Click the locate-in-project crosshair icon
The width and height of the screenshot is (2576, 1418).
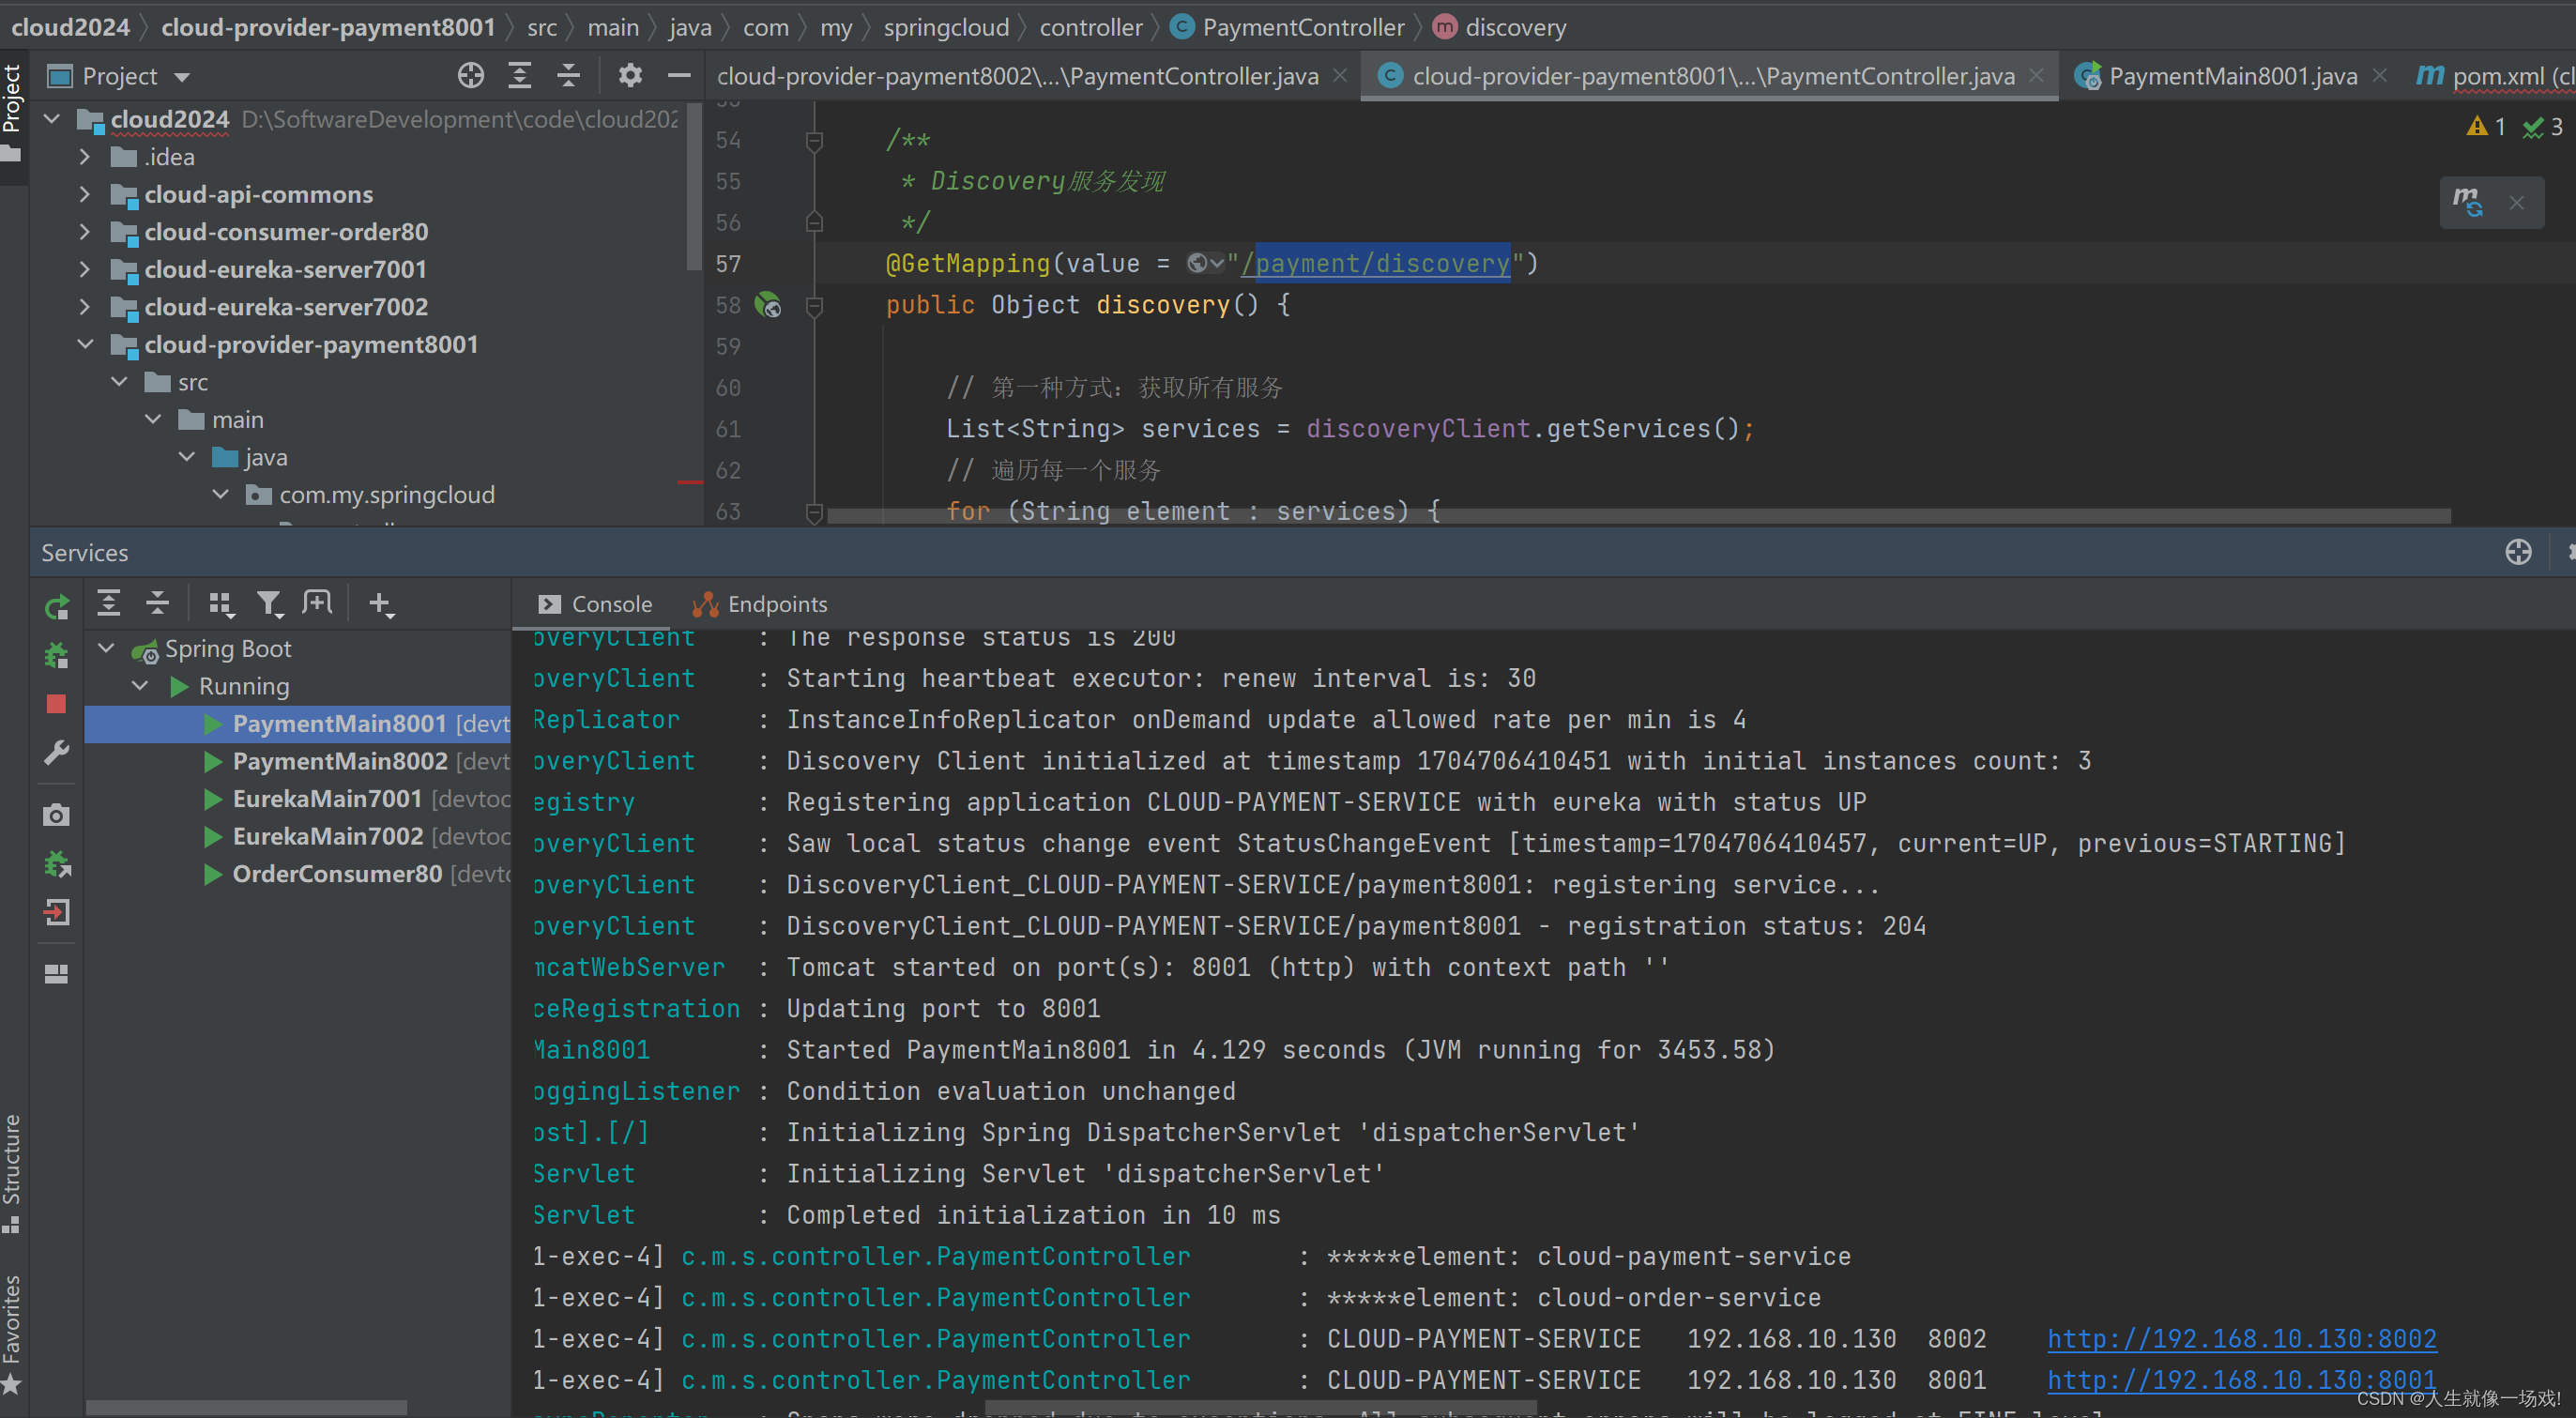point(471,75)
